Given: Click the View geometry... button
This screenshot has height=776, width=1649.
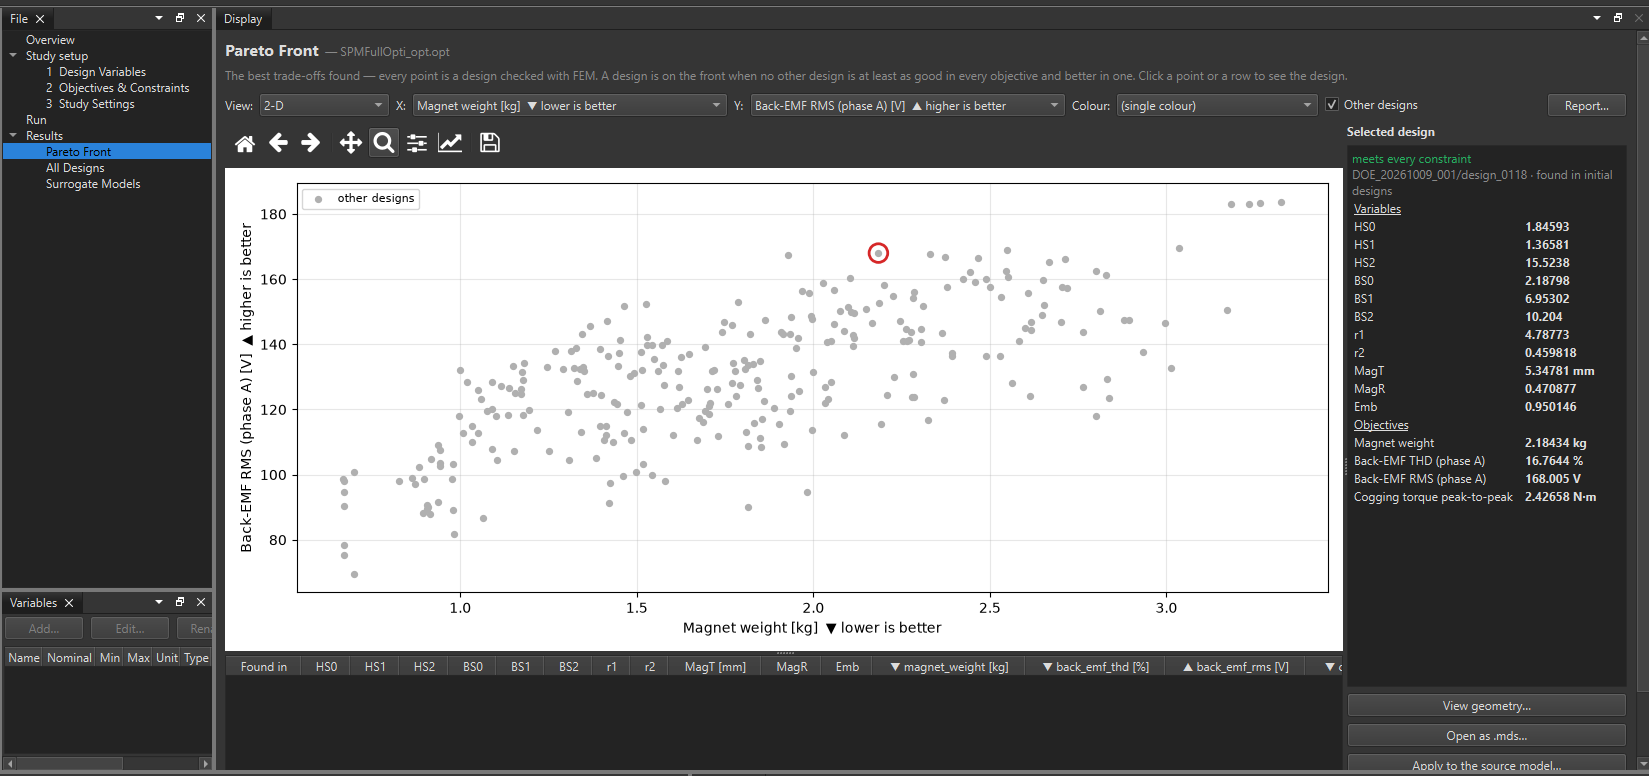Looking at the screenshot, I should [1486, 706].
